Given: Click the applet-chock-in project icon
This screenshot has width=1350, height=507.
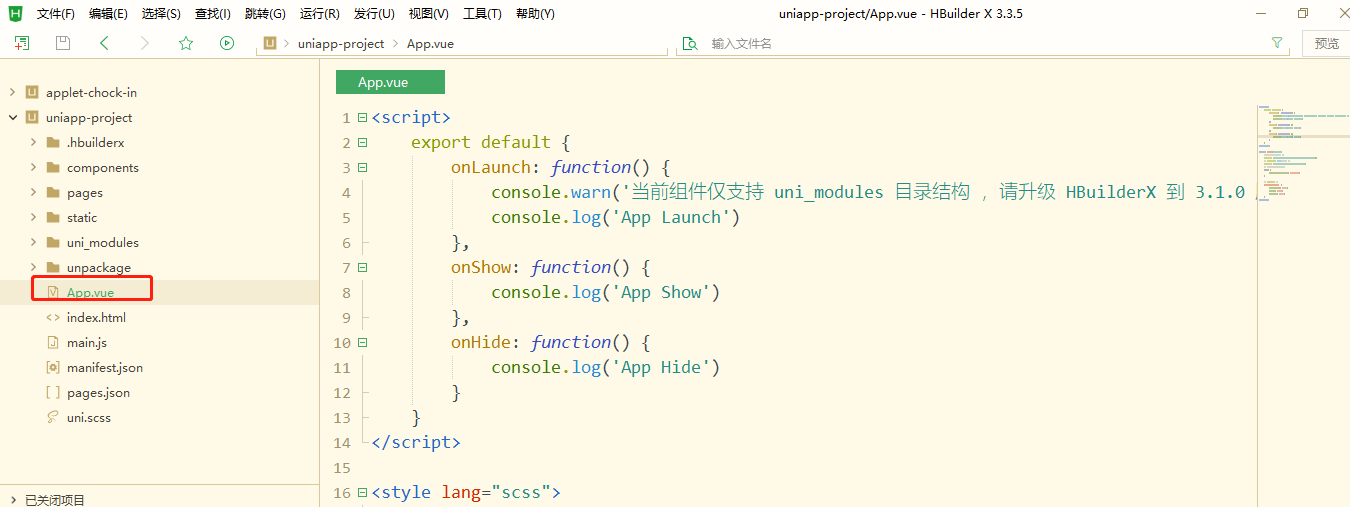Looking at the screenshot, I should 32,93.
